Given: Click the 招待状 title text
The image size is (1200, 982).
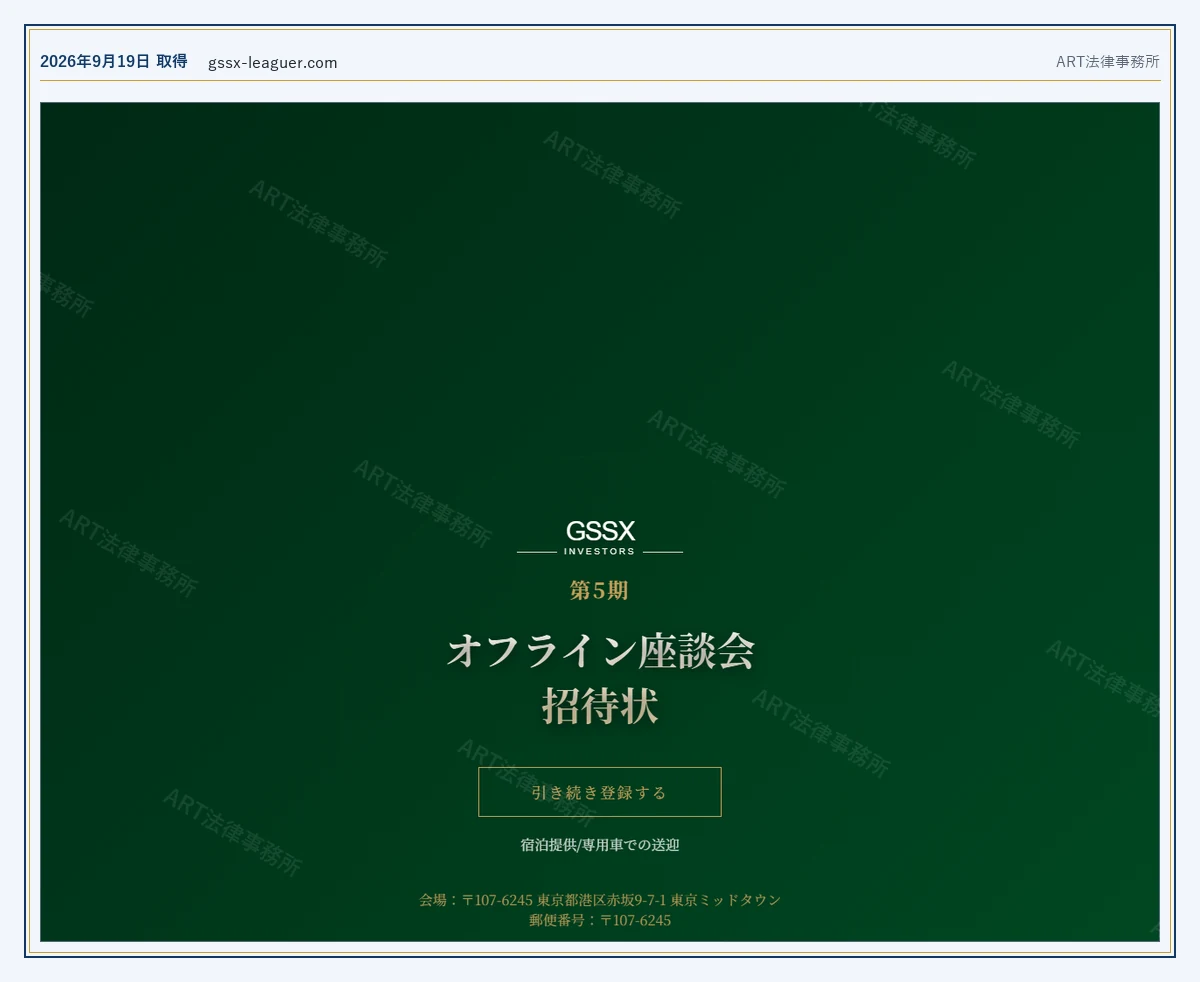Looking at the screenshot, I should point(600,705).
